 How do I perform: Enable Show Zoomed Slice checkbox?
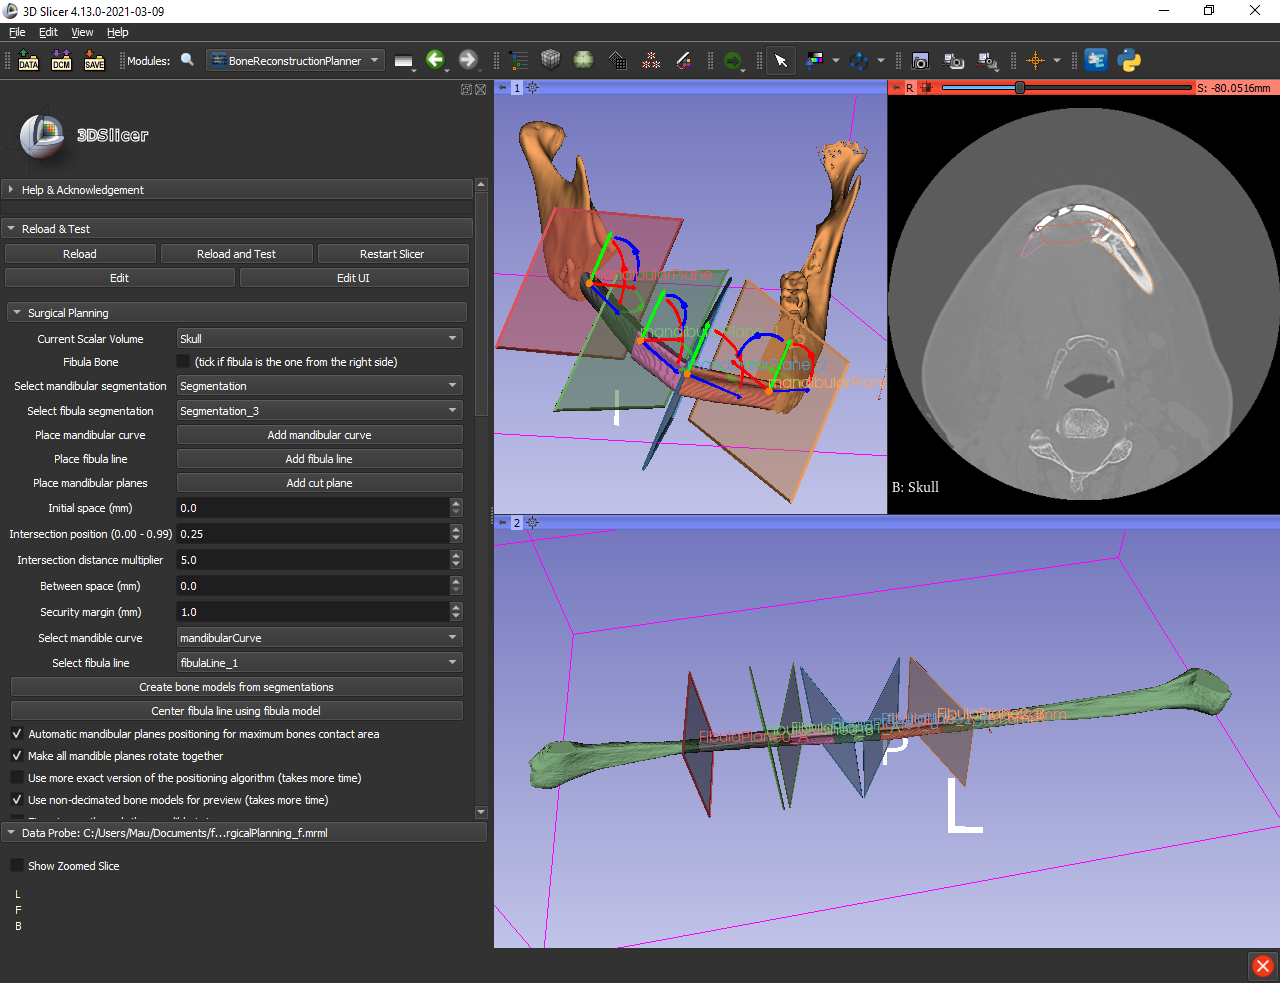[x=17, y=866]
